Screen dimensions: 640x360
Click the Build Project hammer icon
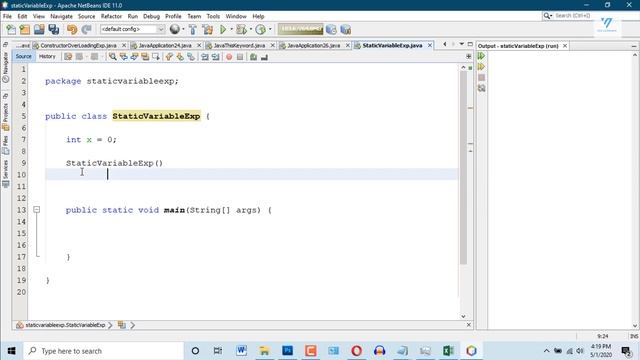click(x=193, y=29)
